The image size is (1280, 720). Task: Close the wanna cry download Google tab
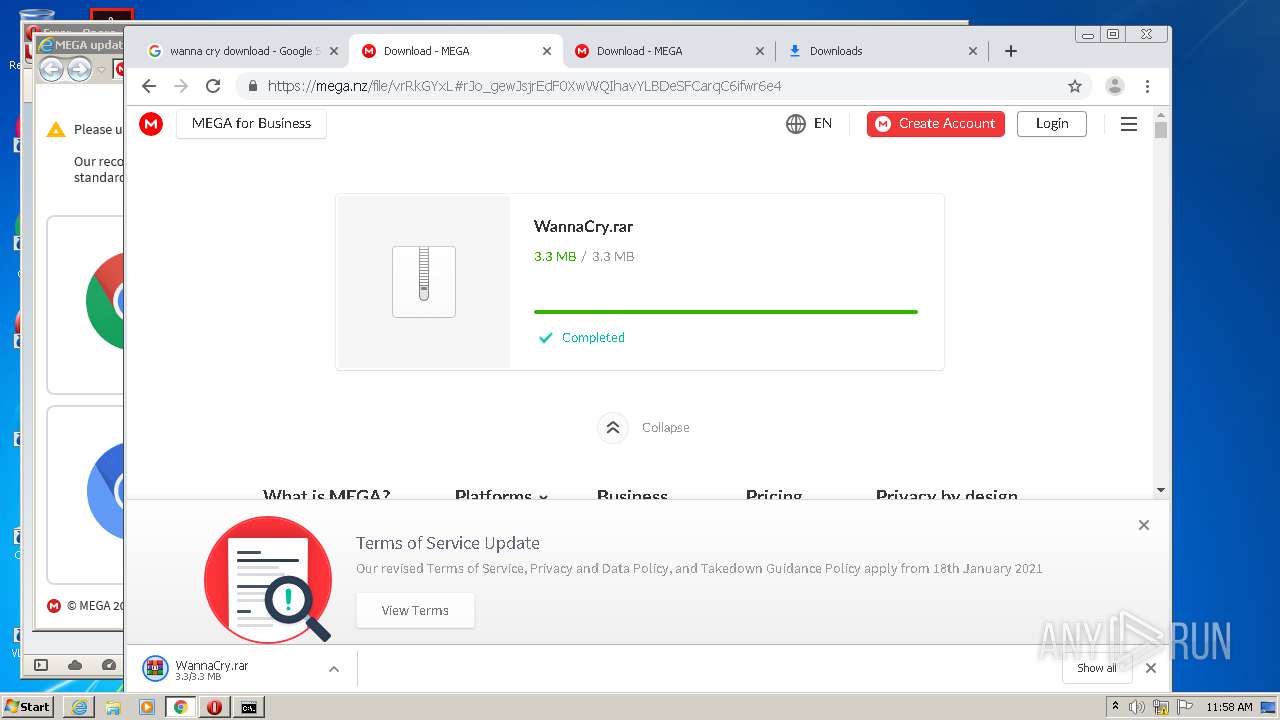334,51
